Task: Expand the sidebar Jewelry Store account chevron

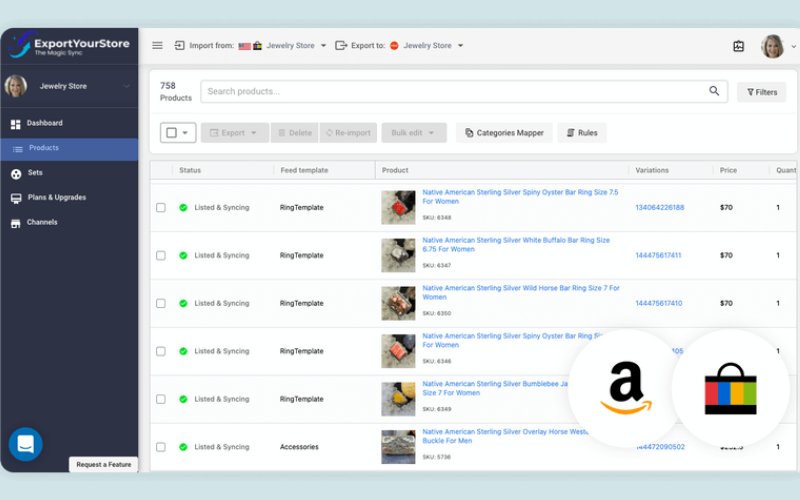Action: pyautogui.click(x=127, y=86)
